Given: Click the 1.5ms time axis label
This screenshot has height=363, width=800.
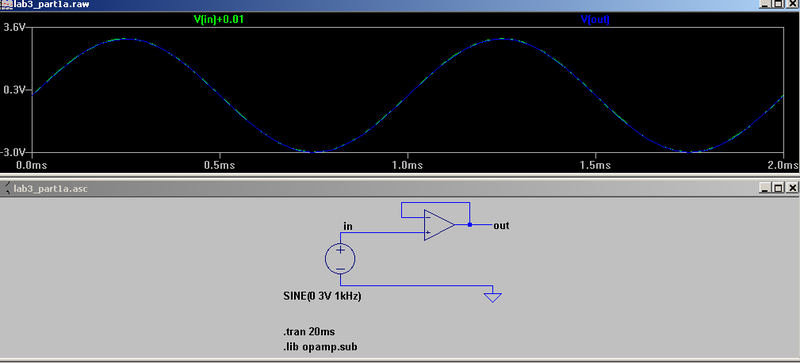Looking at the screenshot, I should pyautogui.click(x=595, y=165).
